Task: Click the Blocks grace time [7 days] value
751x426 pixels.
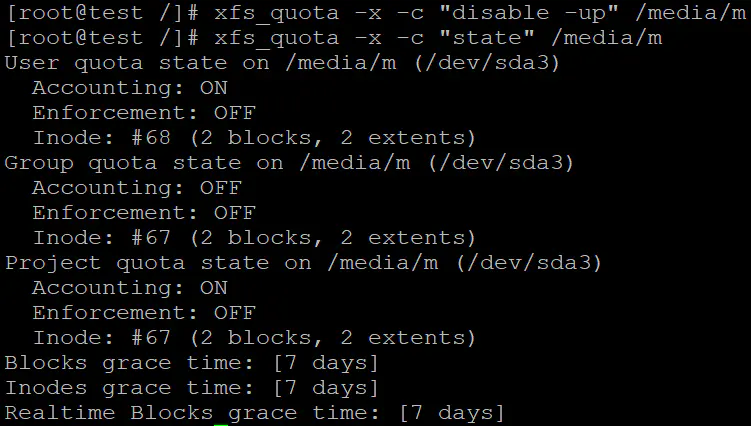Action: coord(326,363)
